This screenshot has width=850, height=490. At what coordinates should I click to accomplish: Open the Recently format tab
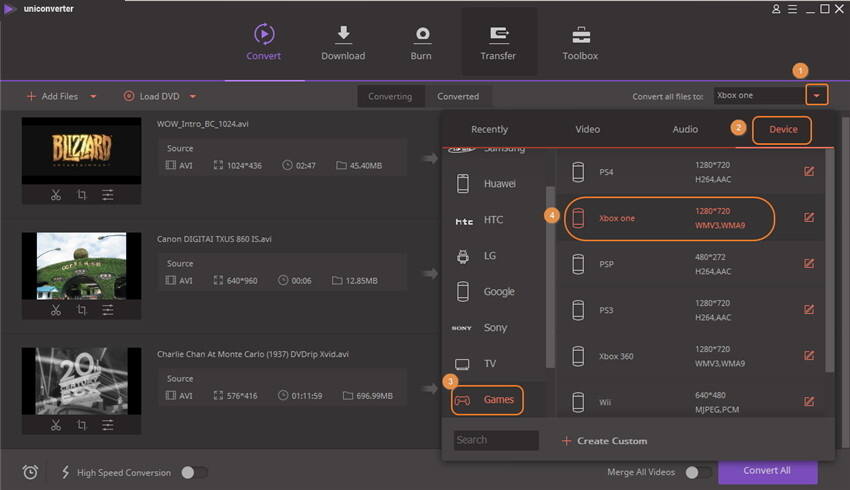click(x=490, y=130)
